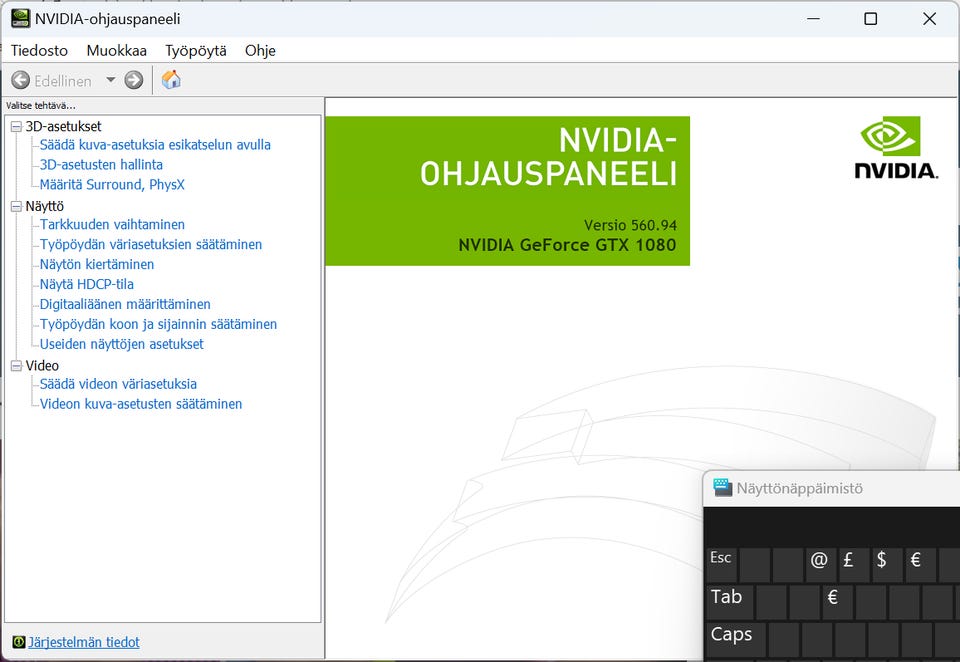Click the forward arrow in toolbar

pos(133,80)
